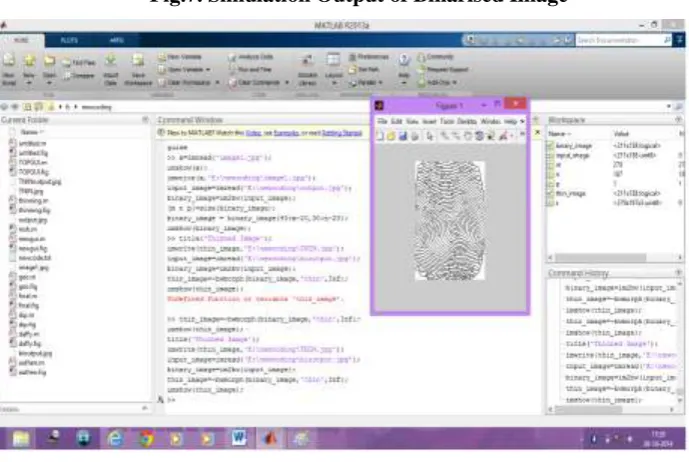The image size is (689, 462).
Task: Click Run and Time
Action: [x=250, y=69]
